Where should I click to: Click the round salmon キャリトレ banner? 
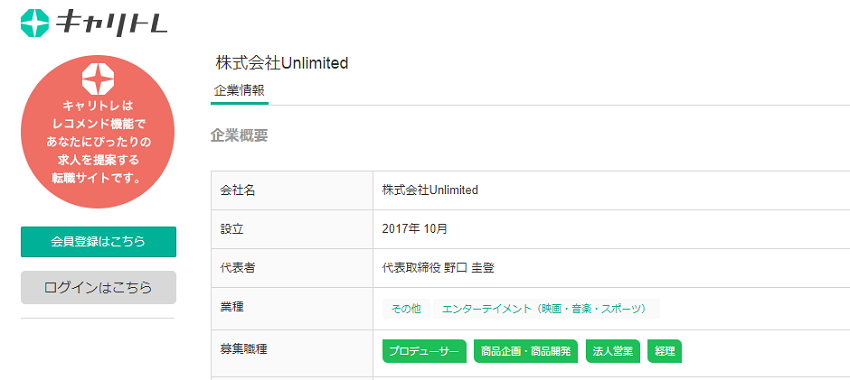pos(98,131)
